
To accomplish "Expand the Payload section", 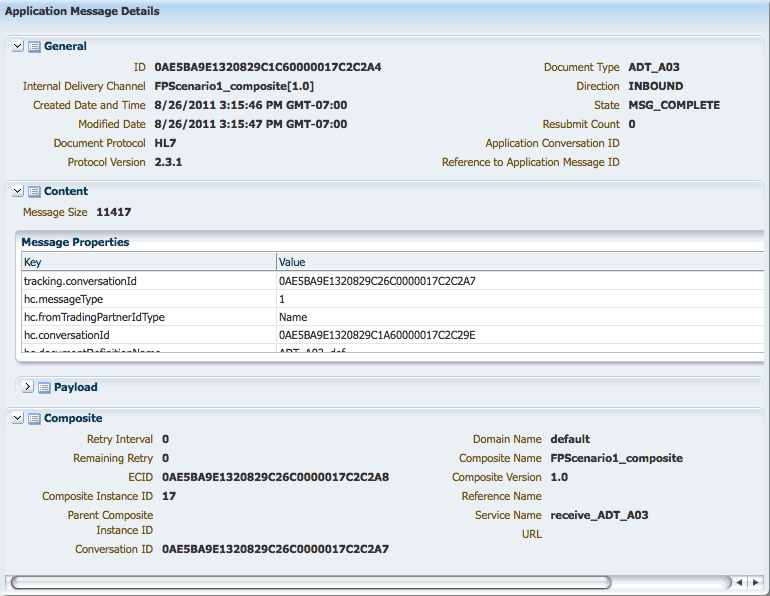I will (28, 387).
